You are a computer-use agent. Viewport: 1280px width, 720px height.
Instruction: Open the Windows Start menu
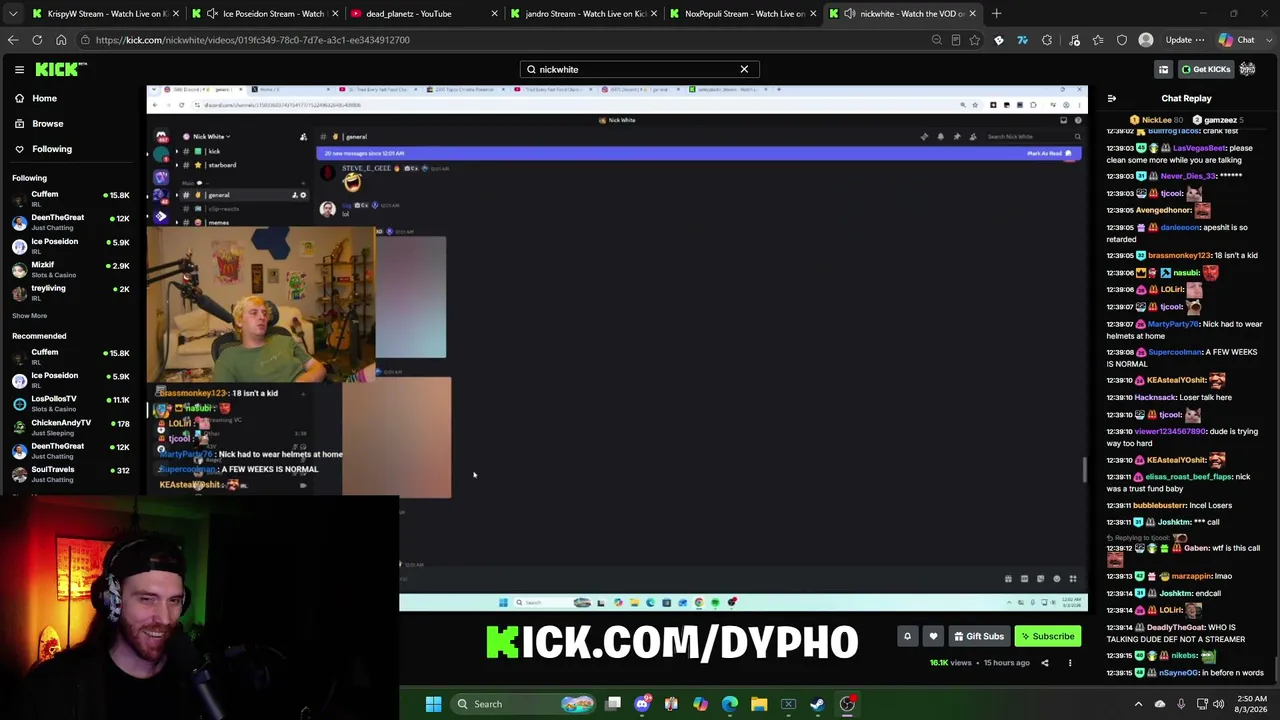tap(433, 704)
